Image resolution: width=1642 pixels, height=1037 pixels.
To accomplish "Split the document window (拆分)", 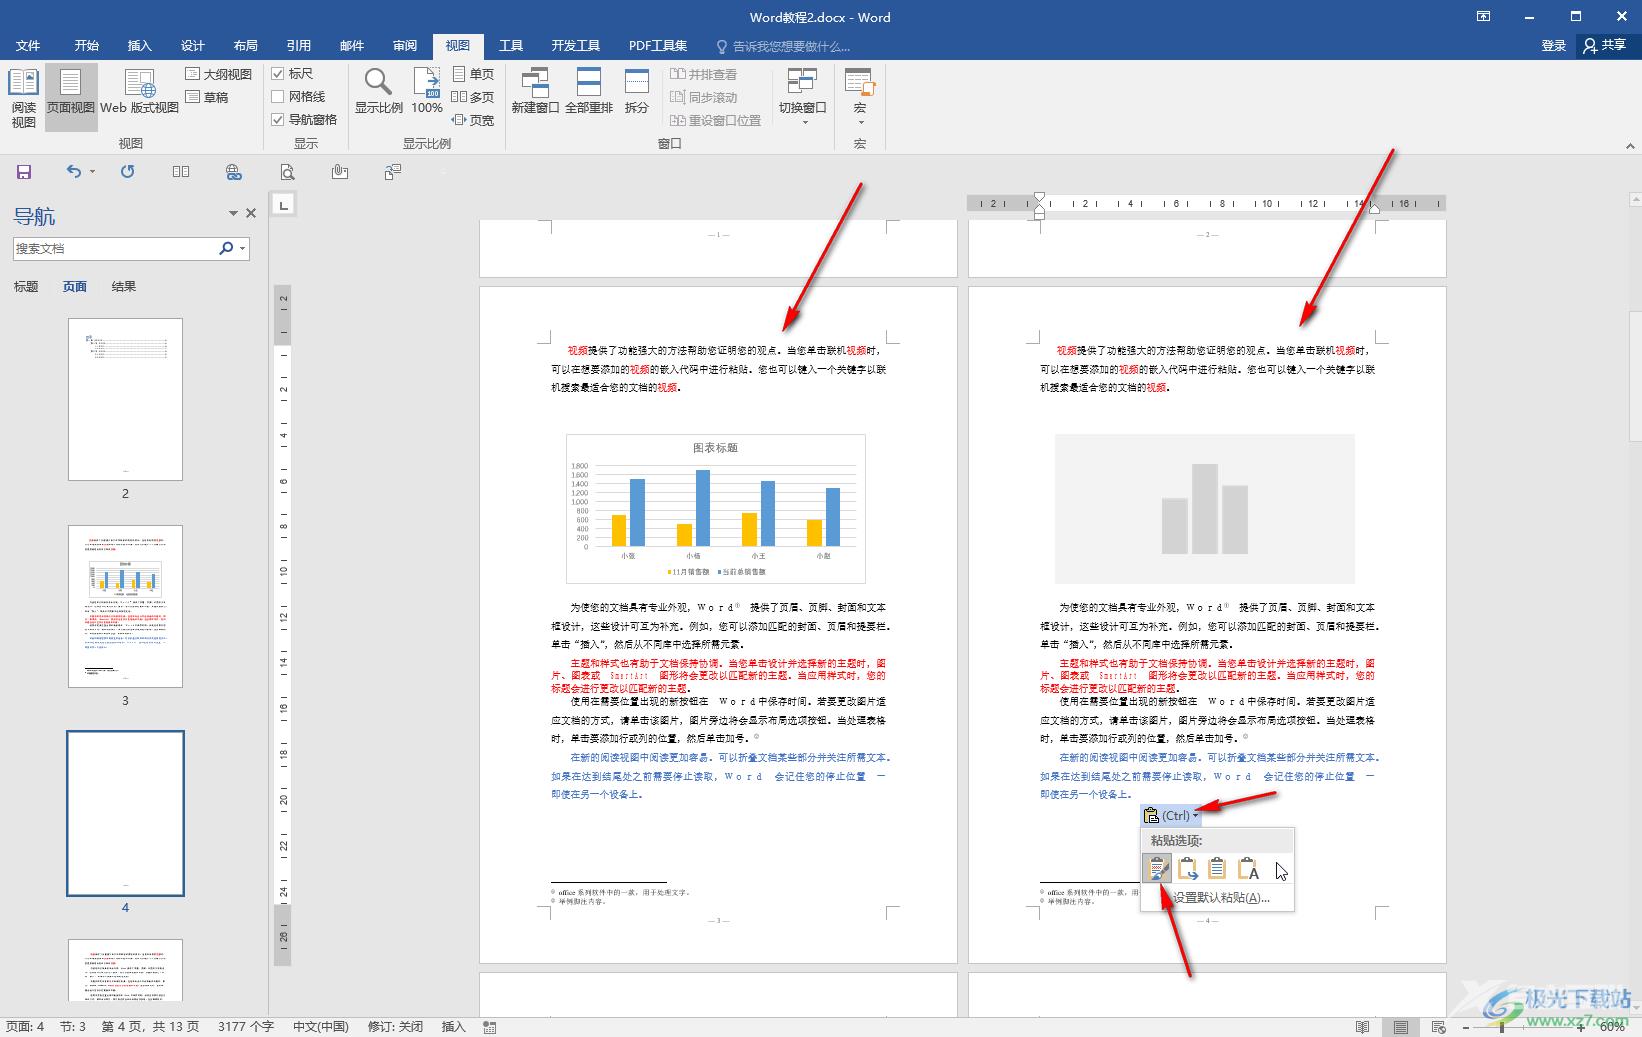I will point(637,92).
